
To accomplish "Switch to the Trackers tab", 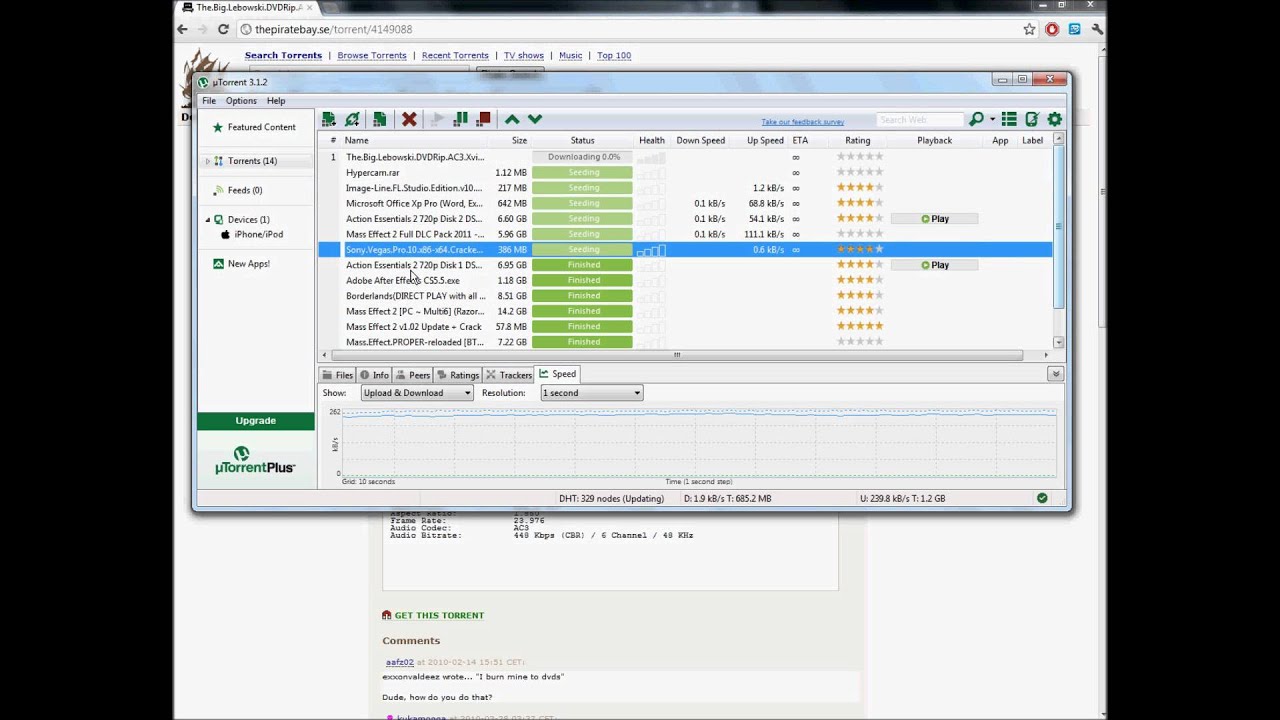I will pos(509,375).
